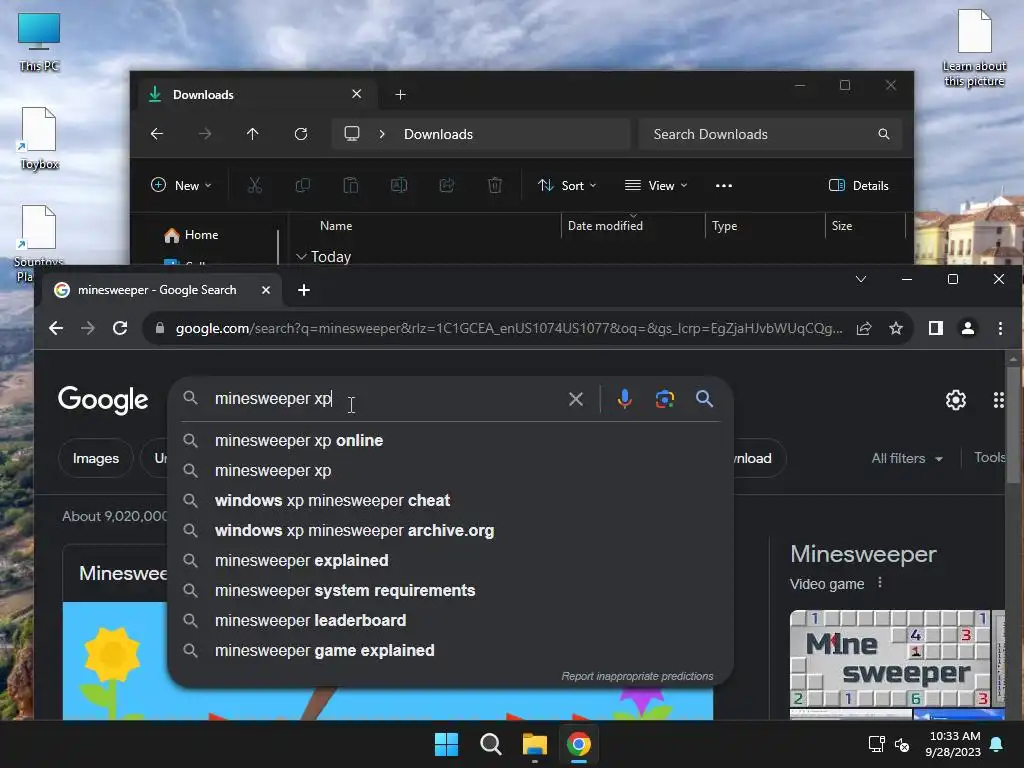
Task: Click the Paste icon in Explorer toolbar
Action: coord(351,185)
